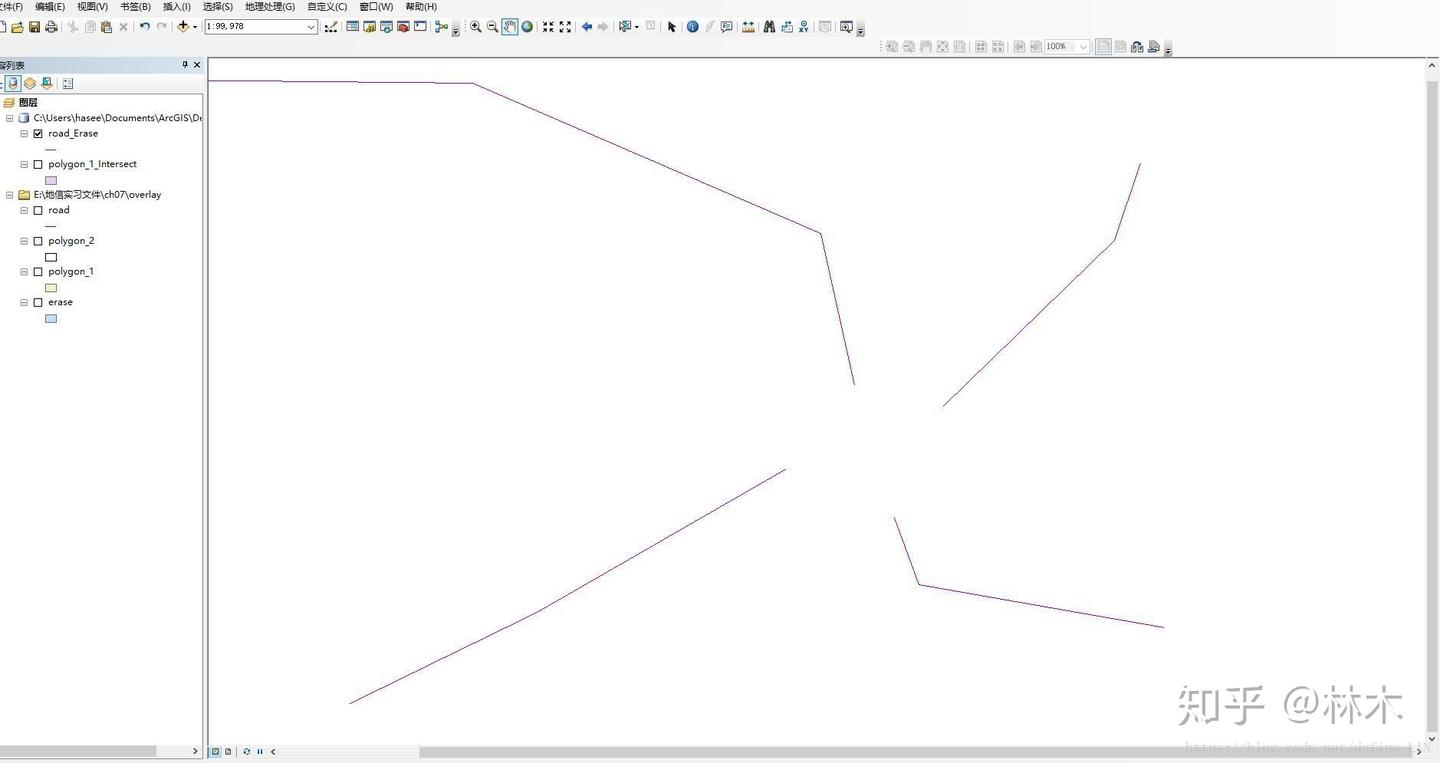This screenshot has width=1440, height=763.
Task: Open the Go To XY tool
Action: click(x=804, y=27)
